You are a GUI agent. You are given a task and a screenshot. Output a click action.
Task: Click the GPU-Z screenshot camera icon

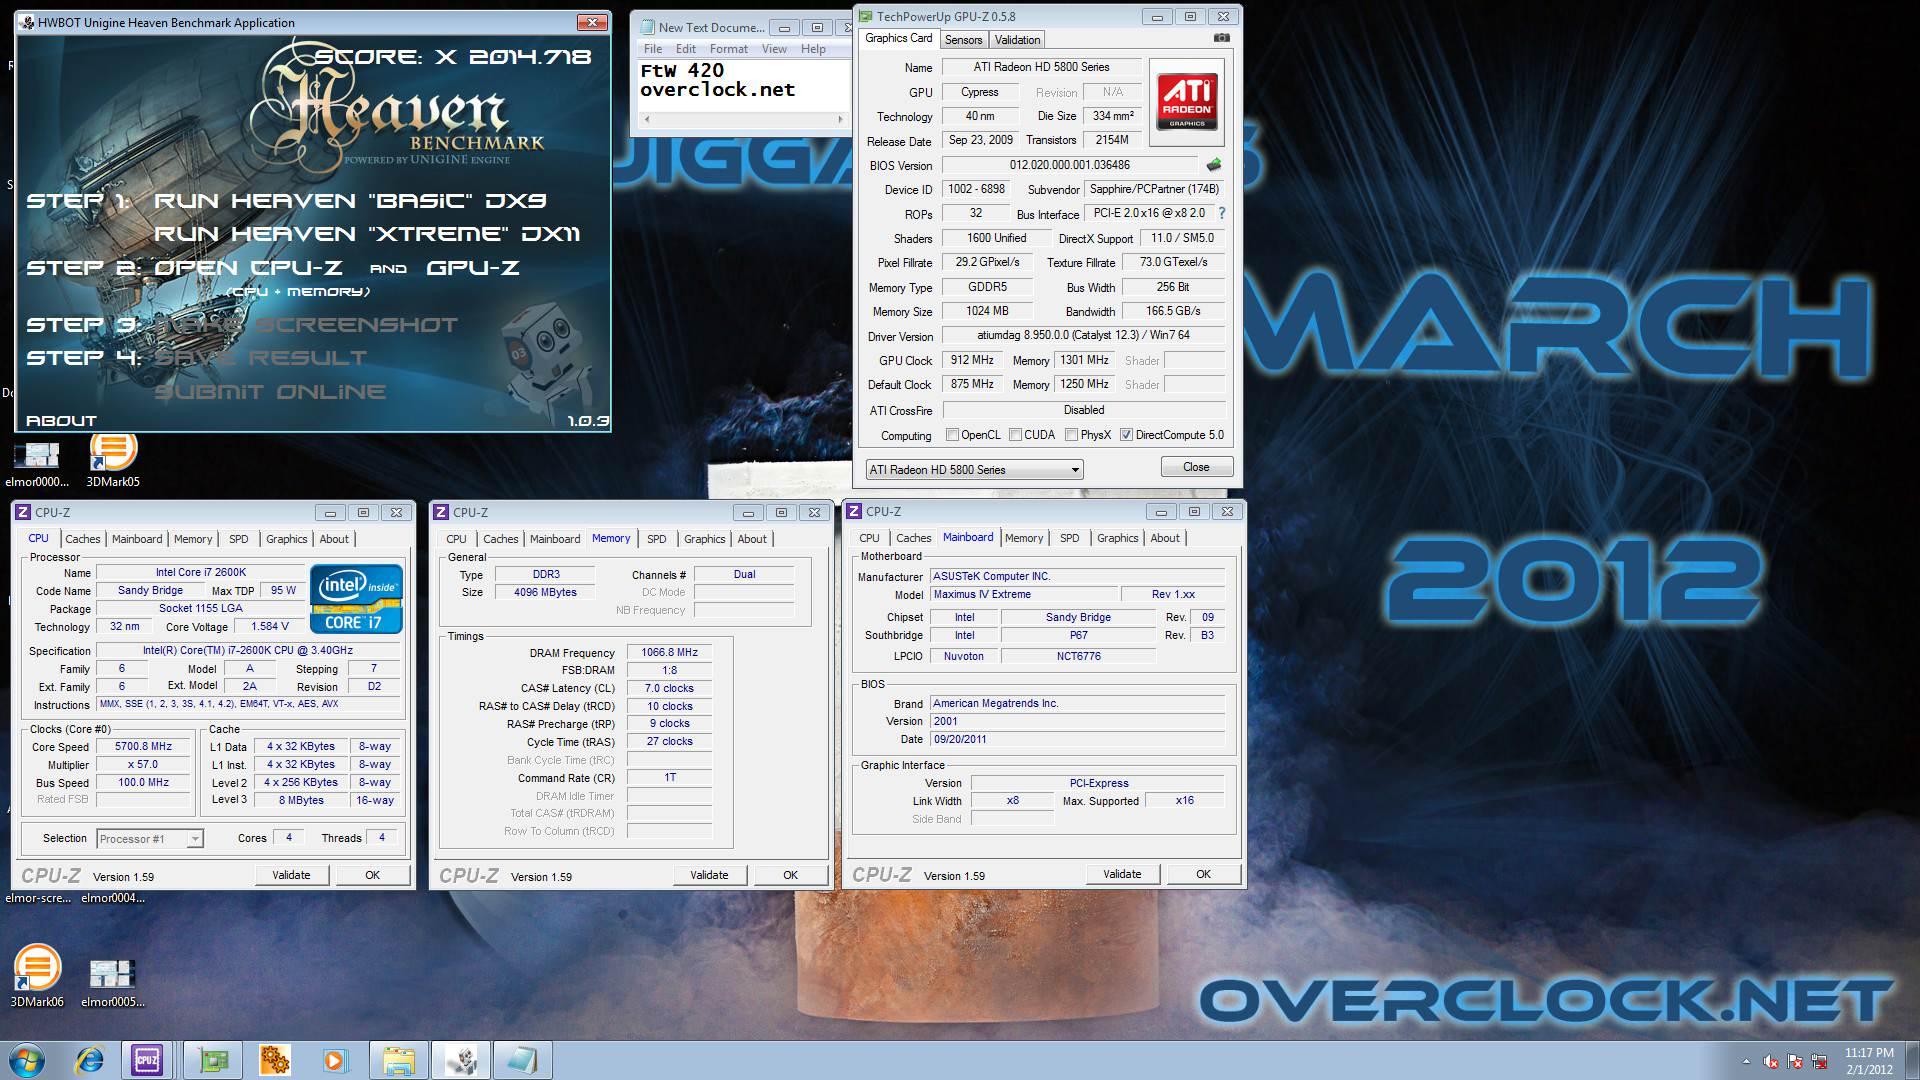tap(1221, 38)
